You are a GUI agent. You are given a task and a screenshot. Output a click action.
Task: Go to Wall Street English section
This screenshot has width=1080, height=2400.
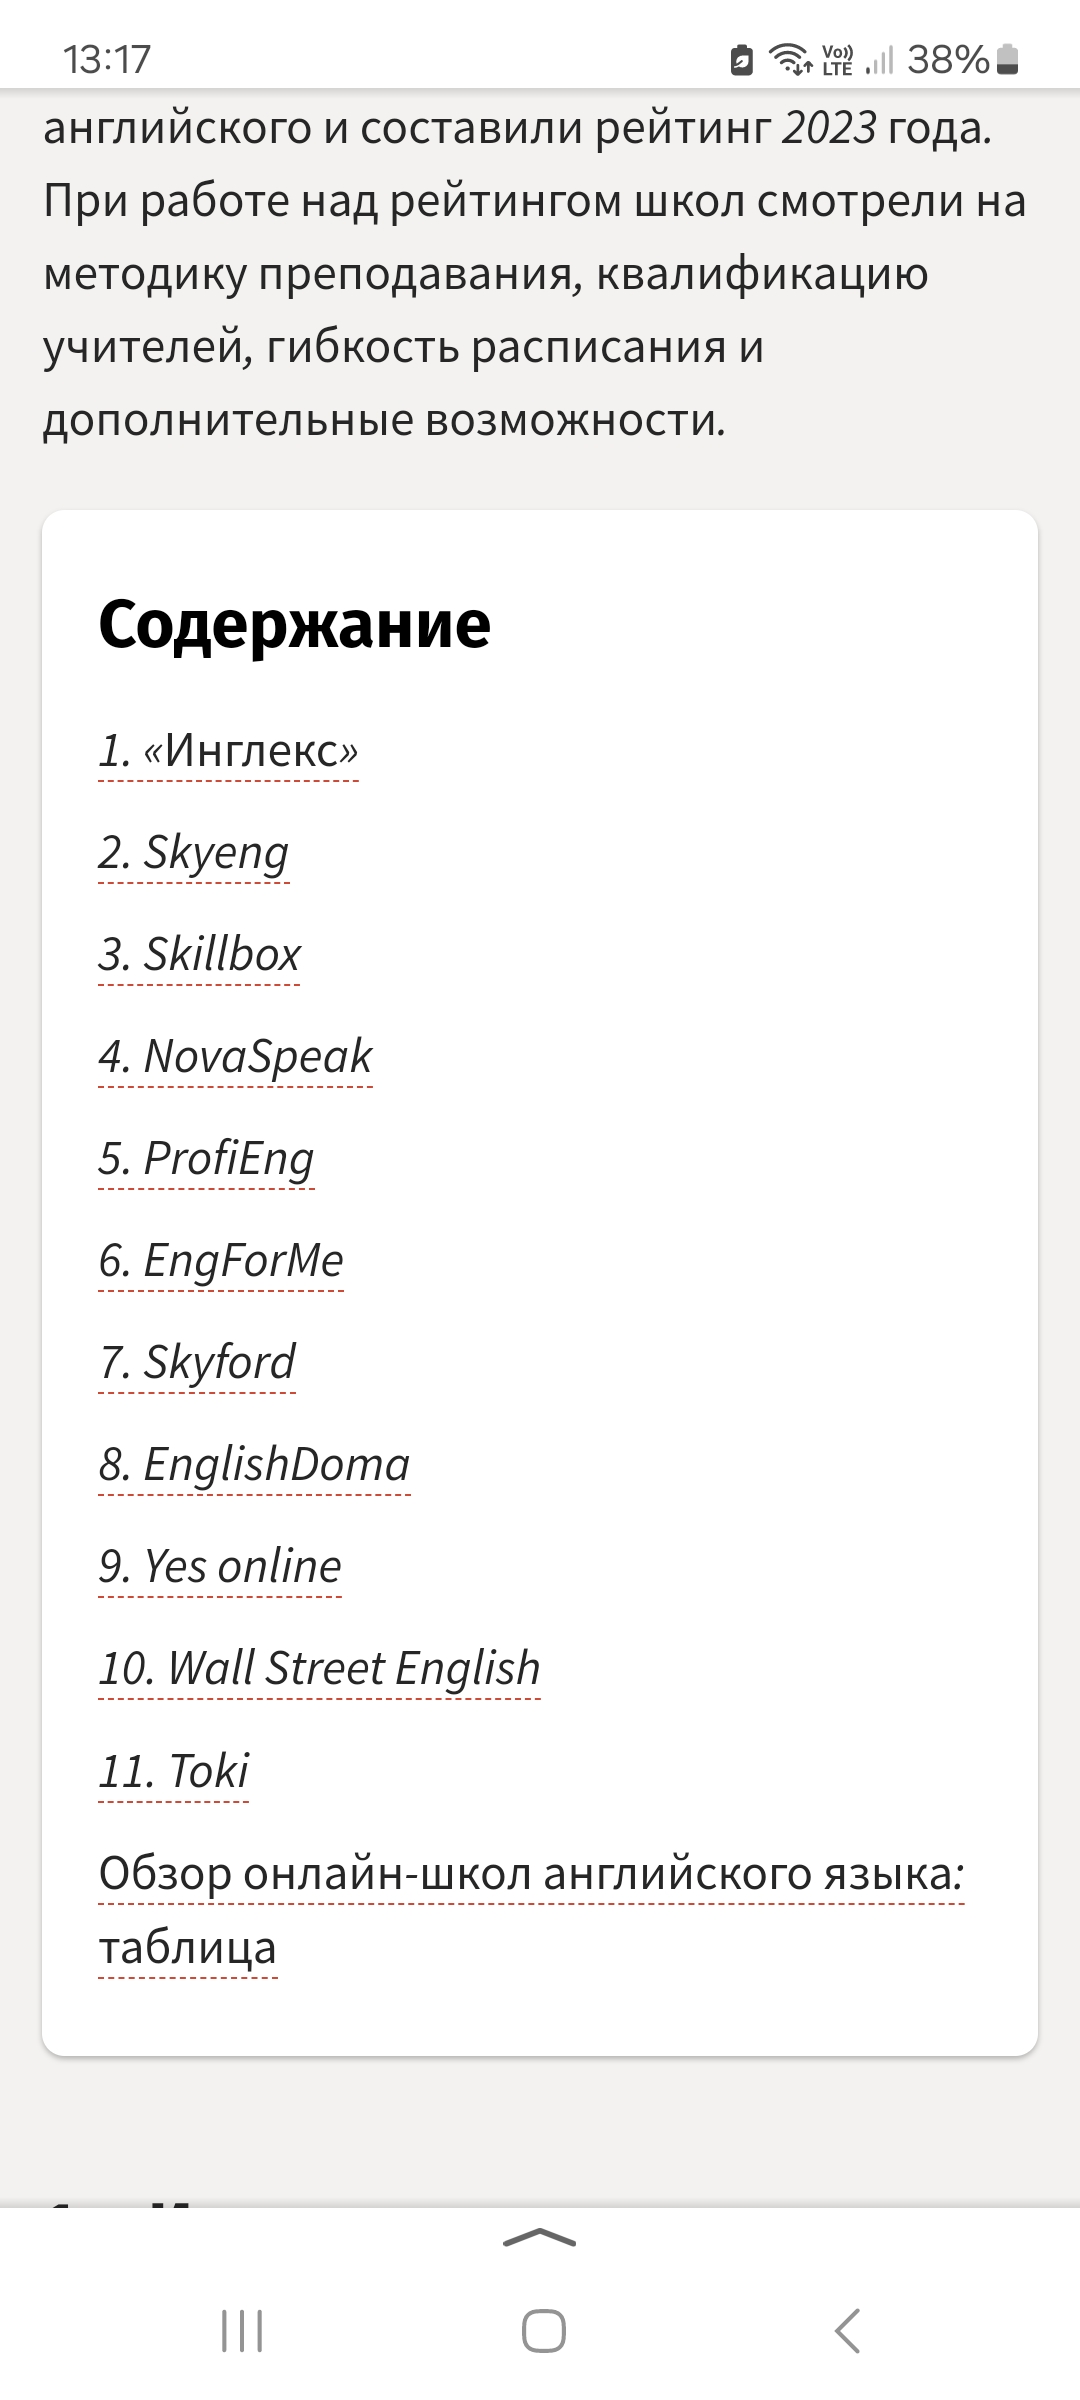coord(319,1668)
